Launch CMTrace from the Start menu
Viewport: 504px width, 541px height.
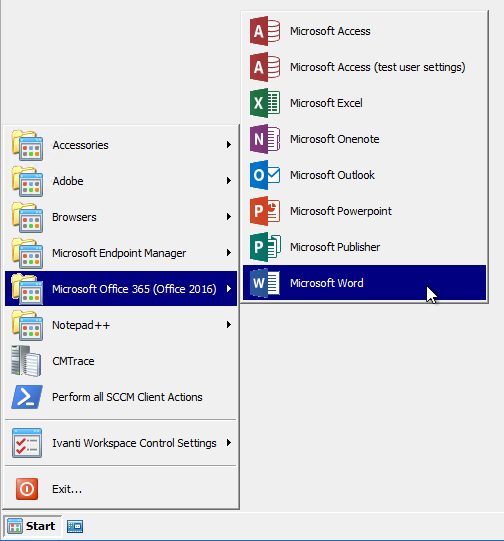tap(121, 361)
